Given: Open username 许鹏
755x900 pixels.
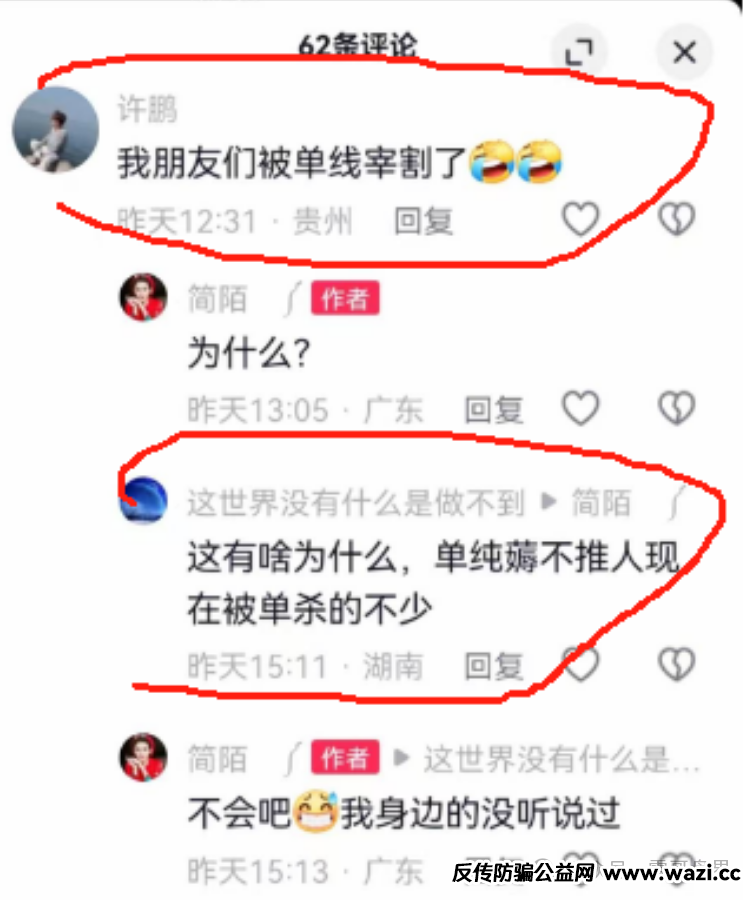Looking at the screenshot, I should (x=147, y=108).
